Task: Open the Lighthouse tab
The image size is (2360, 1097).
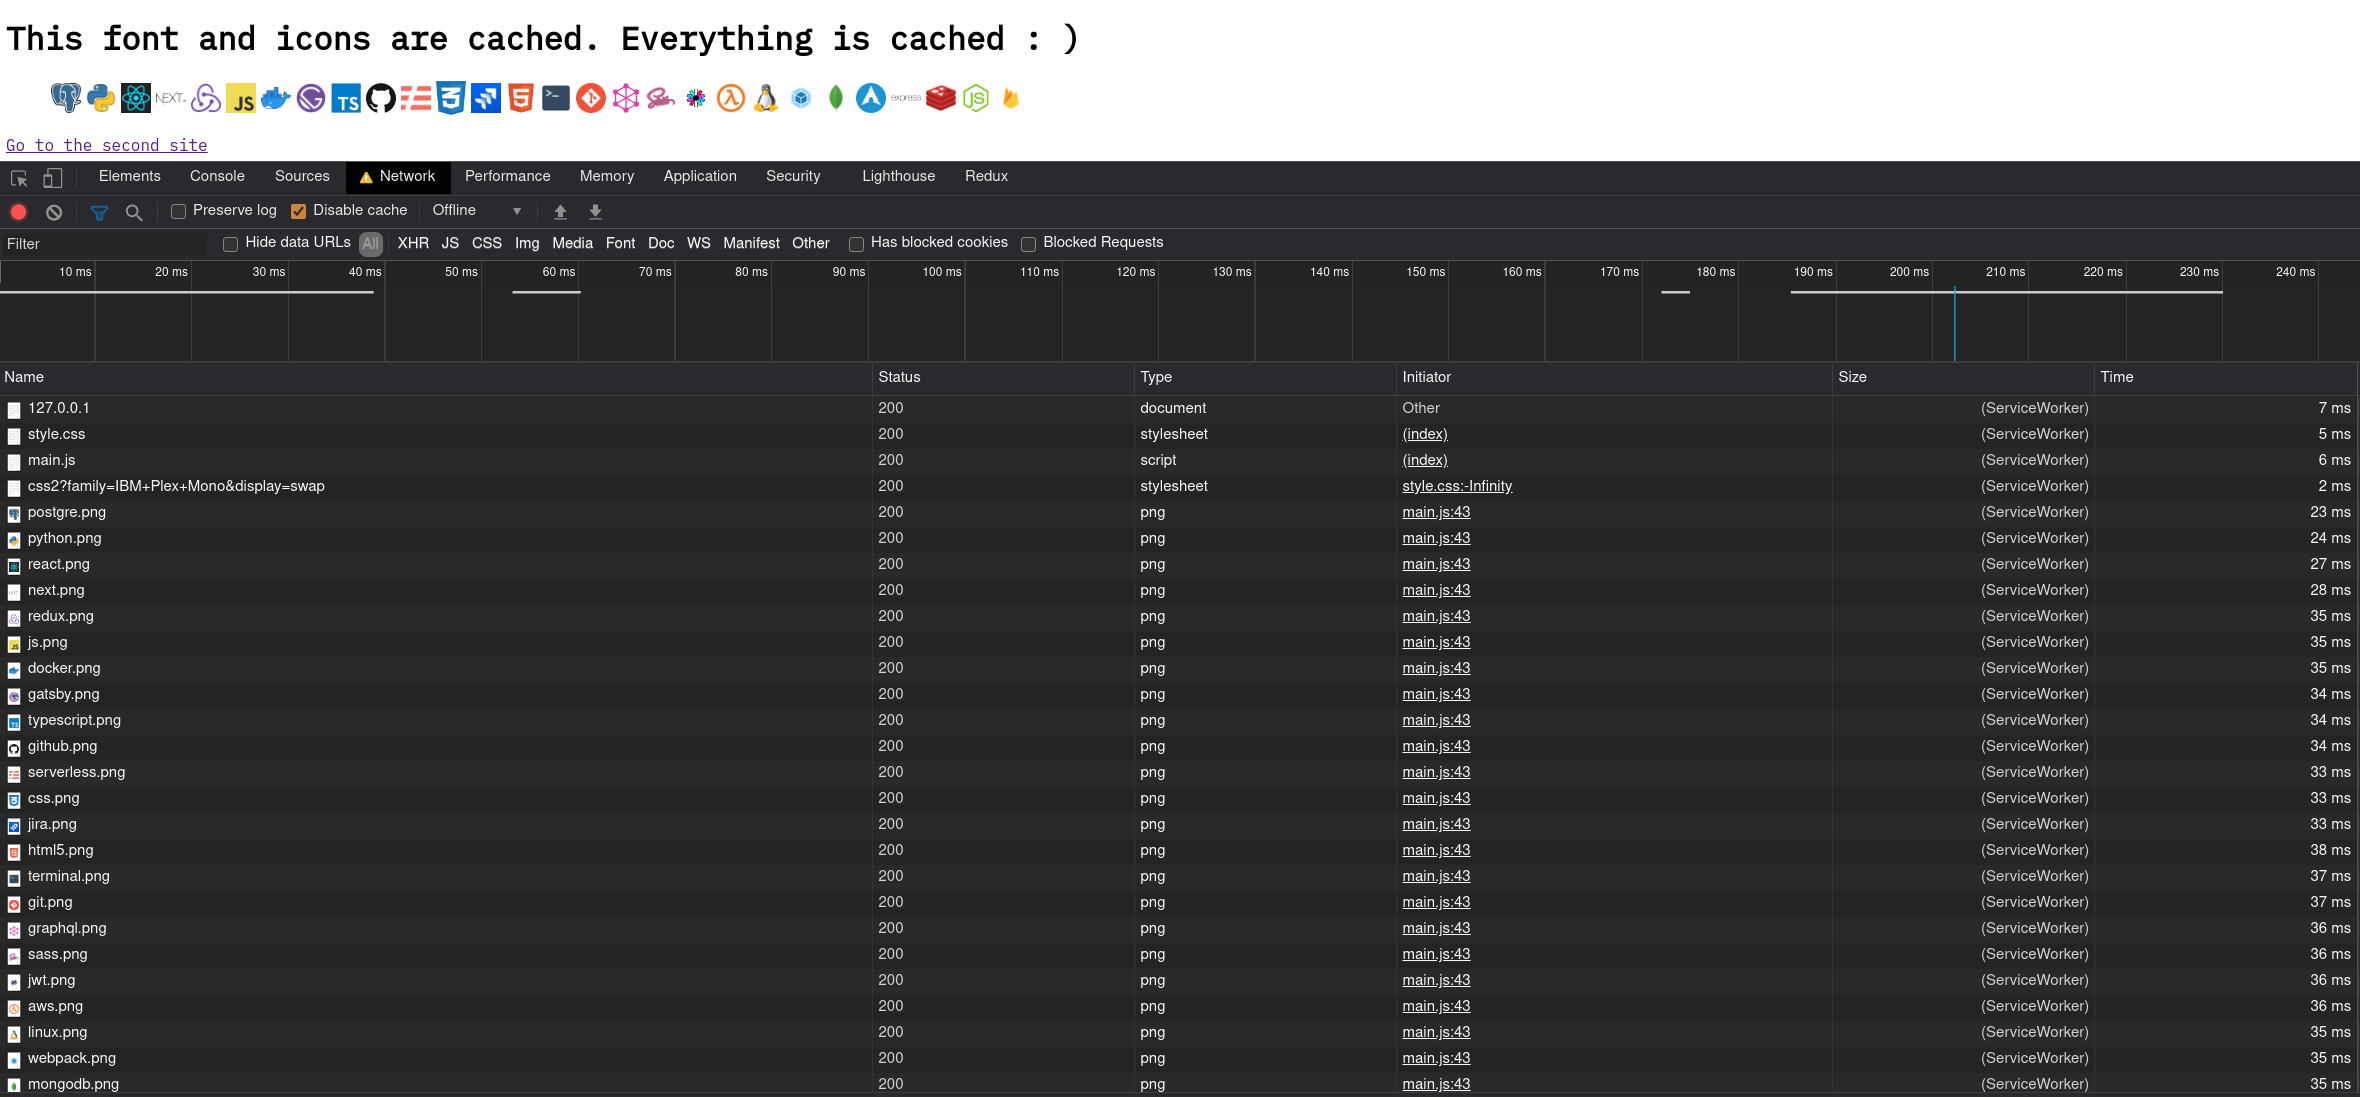Action: click(898, 176)
